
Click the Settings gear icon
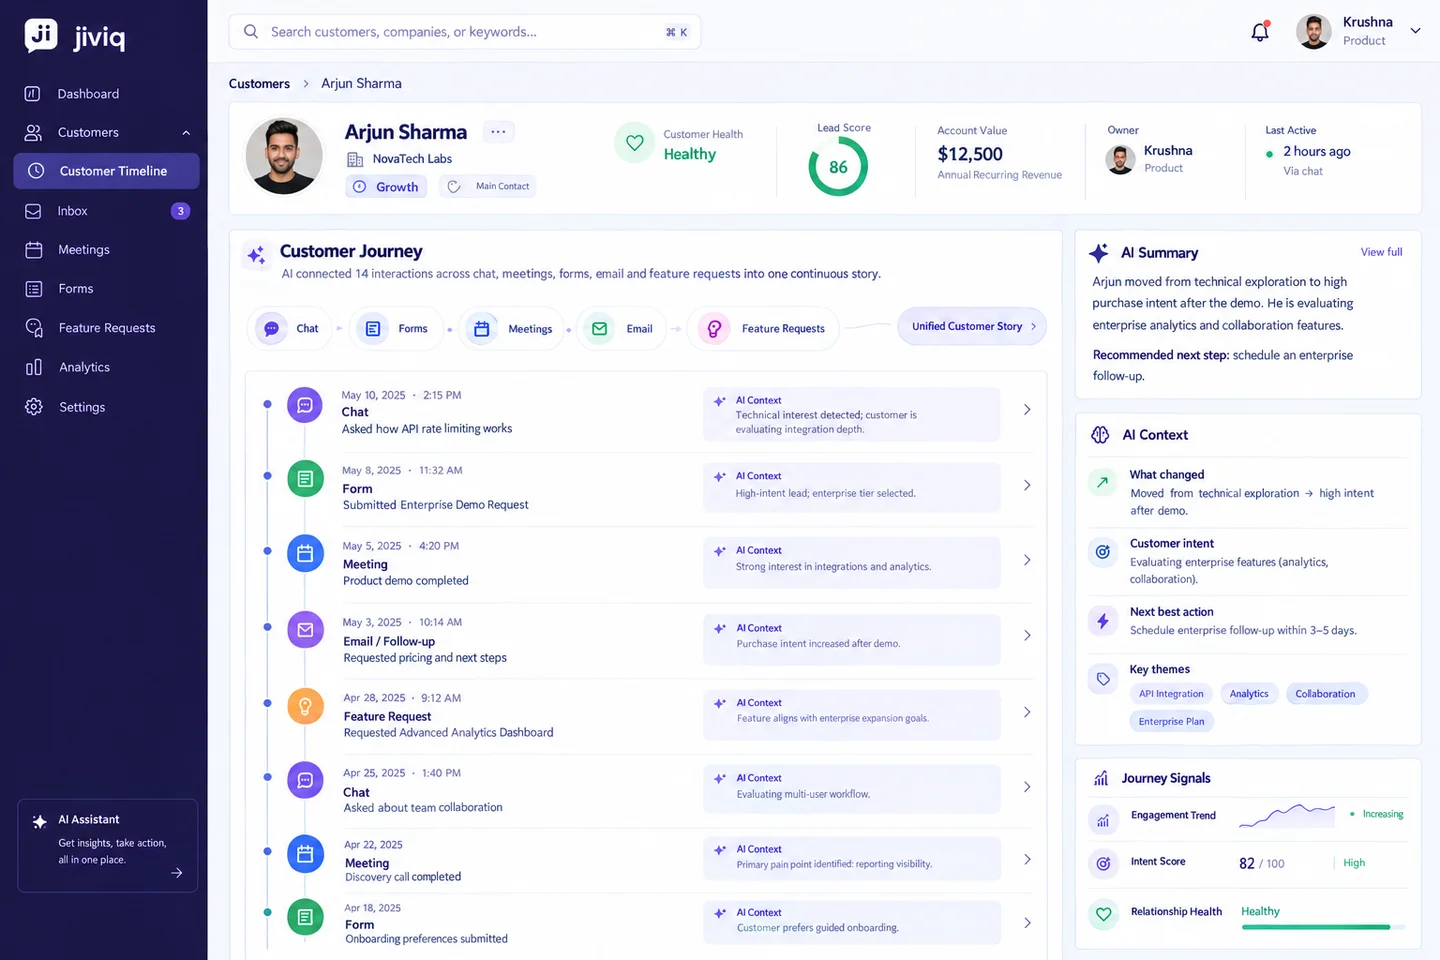[x=34, y=407]
